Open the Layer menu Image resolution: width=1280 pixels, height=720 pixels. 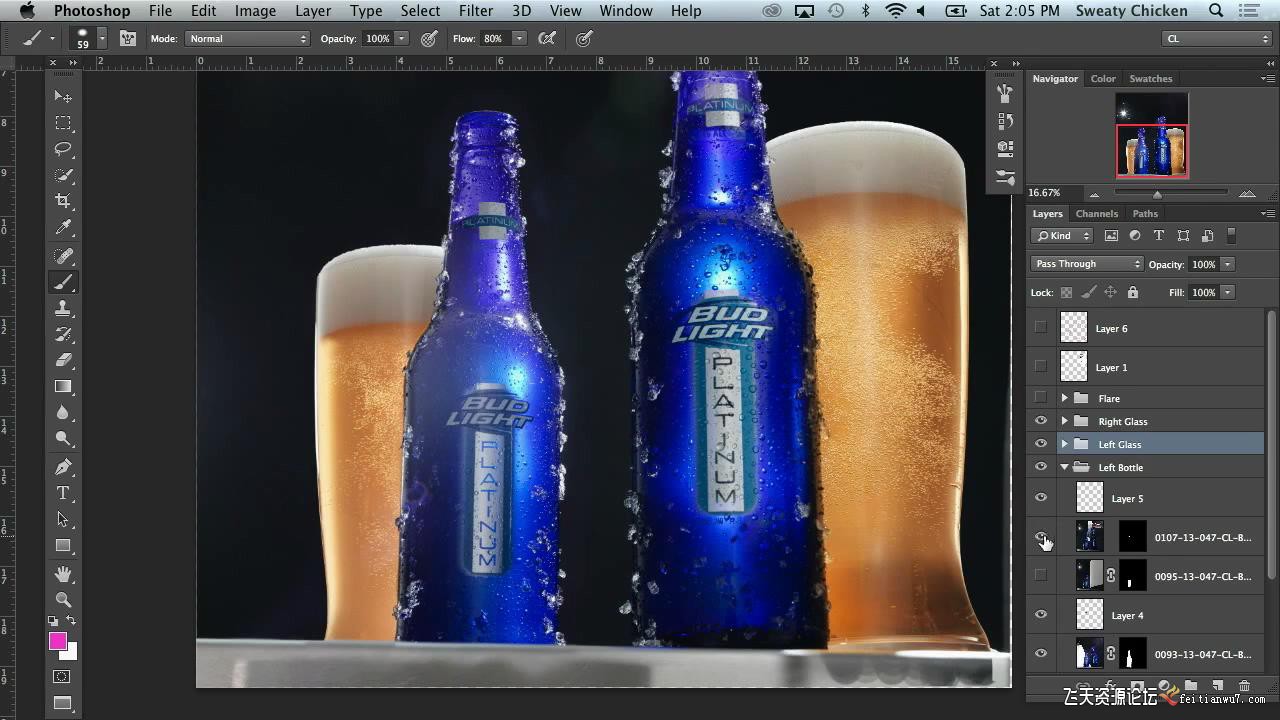tap(313, 11)
